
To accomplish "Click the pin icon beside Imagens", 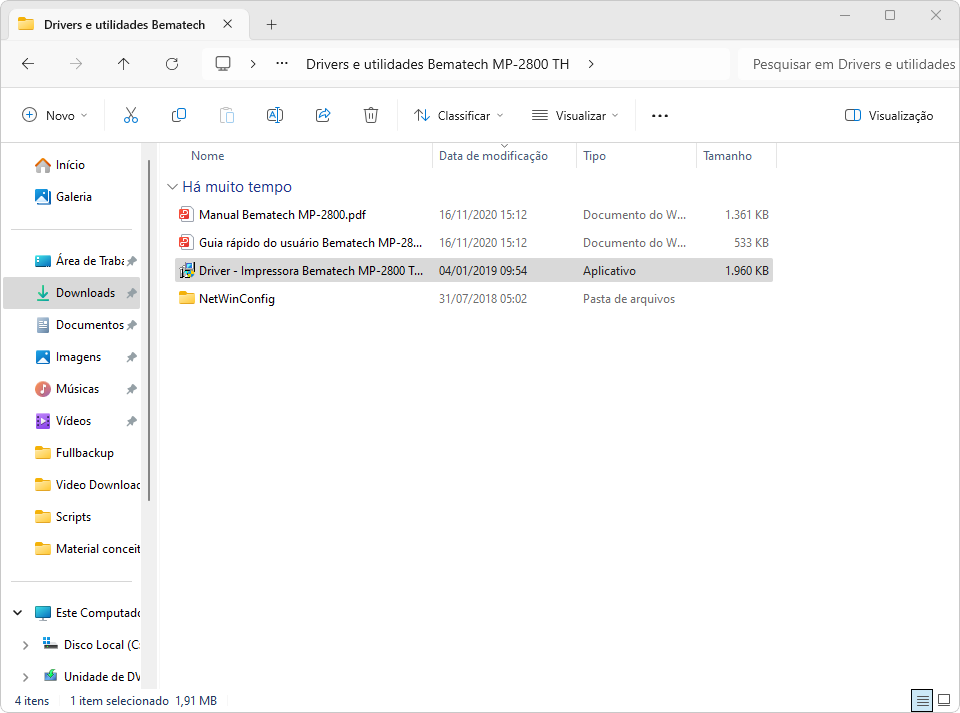I will 131,357.
